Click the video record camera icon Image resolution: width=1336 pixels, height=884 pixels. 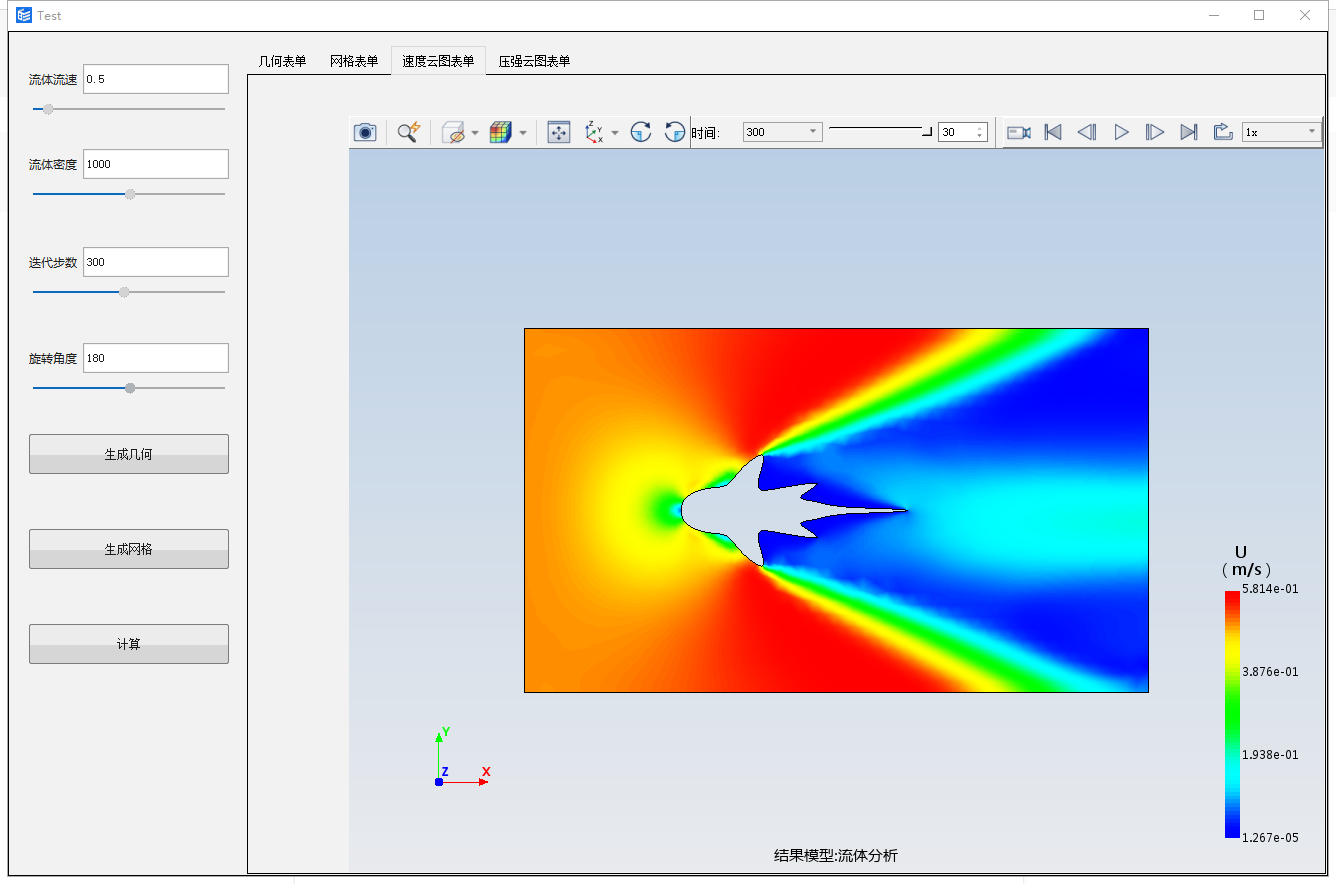click(1019, 132)
